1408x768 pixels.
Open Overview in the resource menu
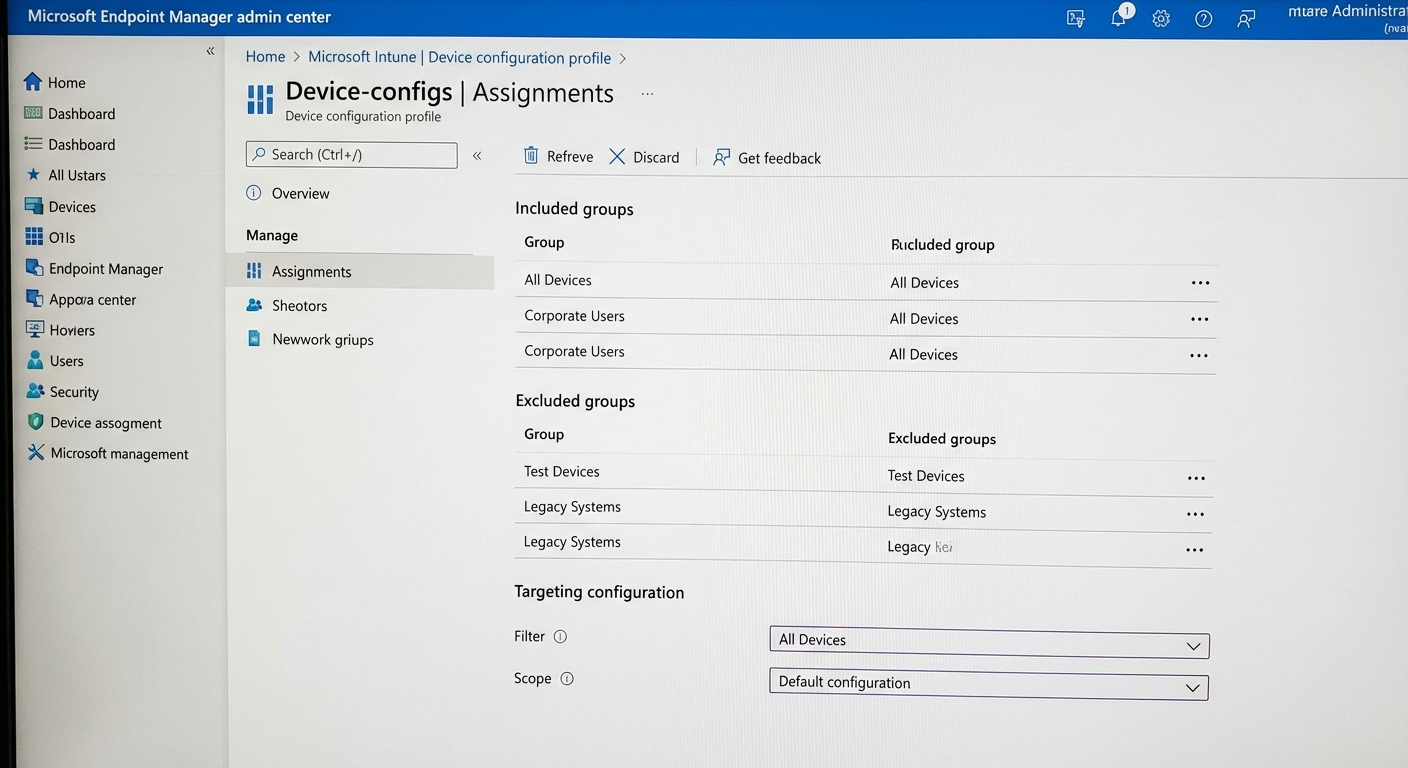tap(300, 194)
